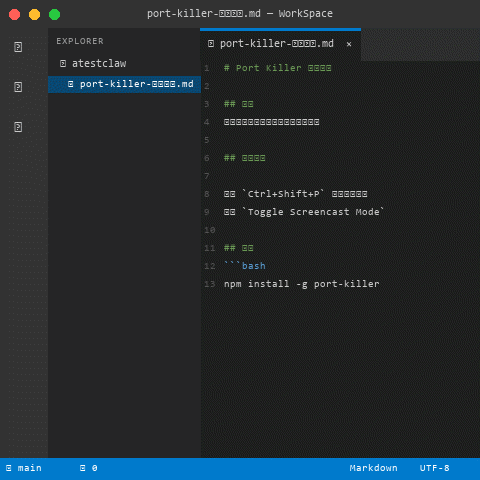Click the green zoom window button
The image size is (480, 480).
[x=55, y=15]
